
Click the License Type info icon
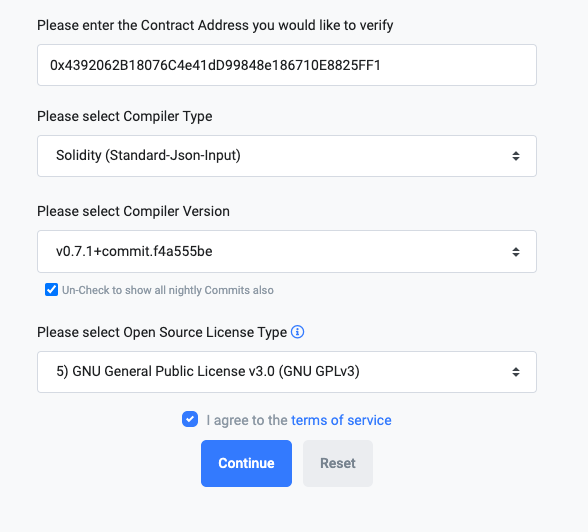point(297,332)
